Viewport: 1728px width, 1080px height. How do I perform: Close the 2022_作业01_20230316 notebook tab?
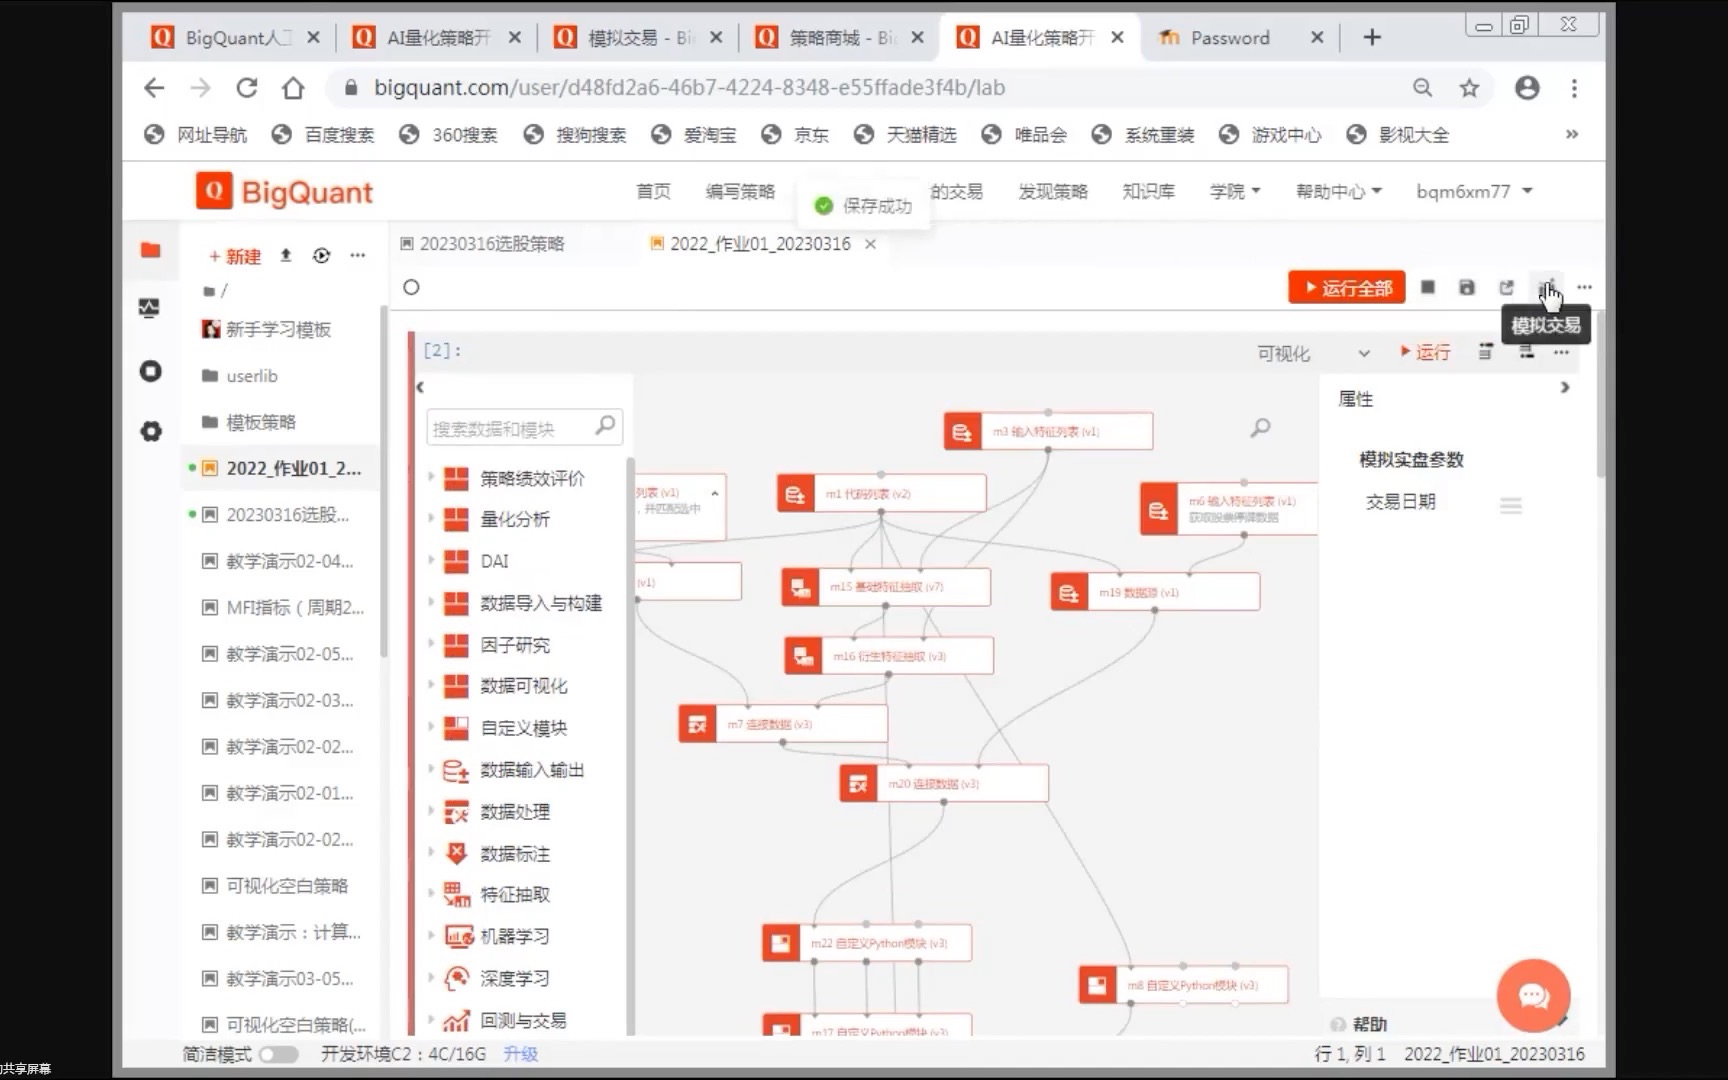pos(870,244)
